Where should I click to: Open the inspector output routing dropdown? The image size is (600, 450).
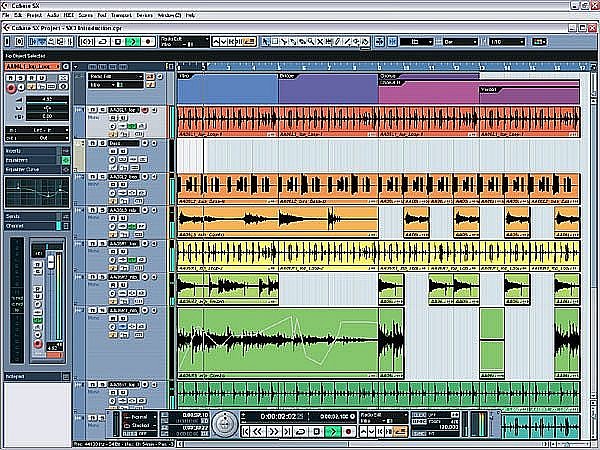[x=37, y=138]
